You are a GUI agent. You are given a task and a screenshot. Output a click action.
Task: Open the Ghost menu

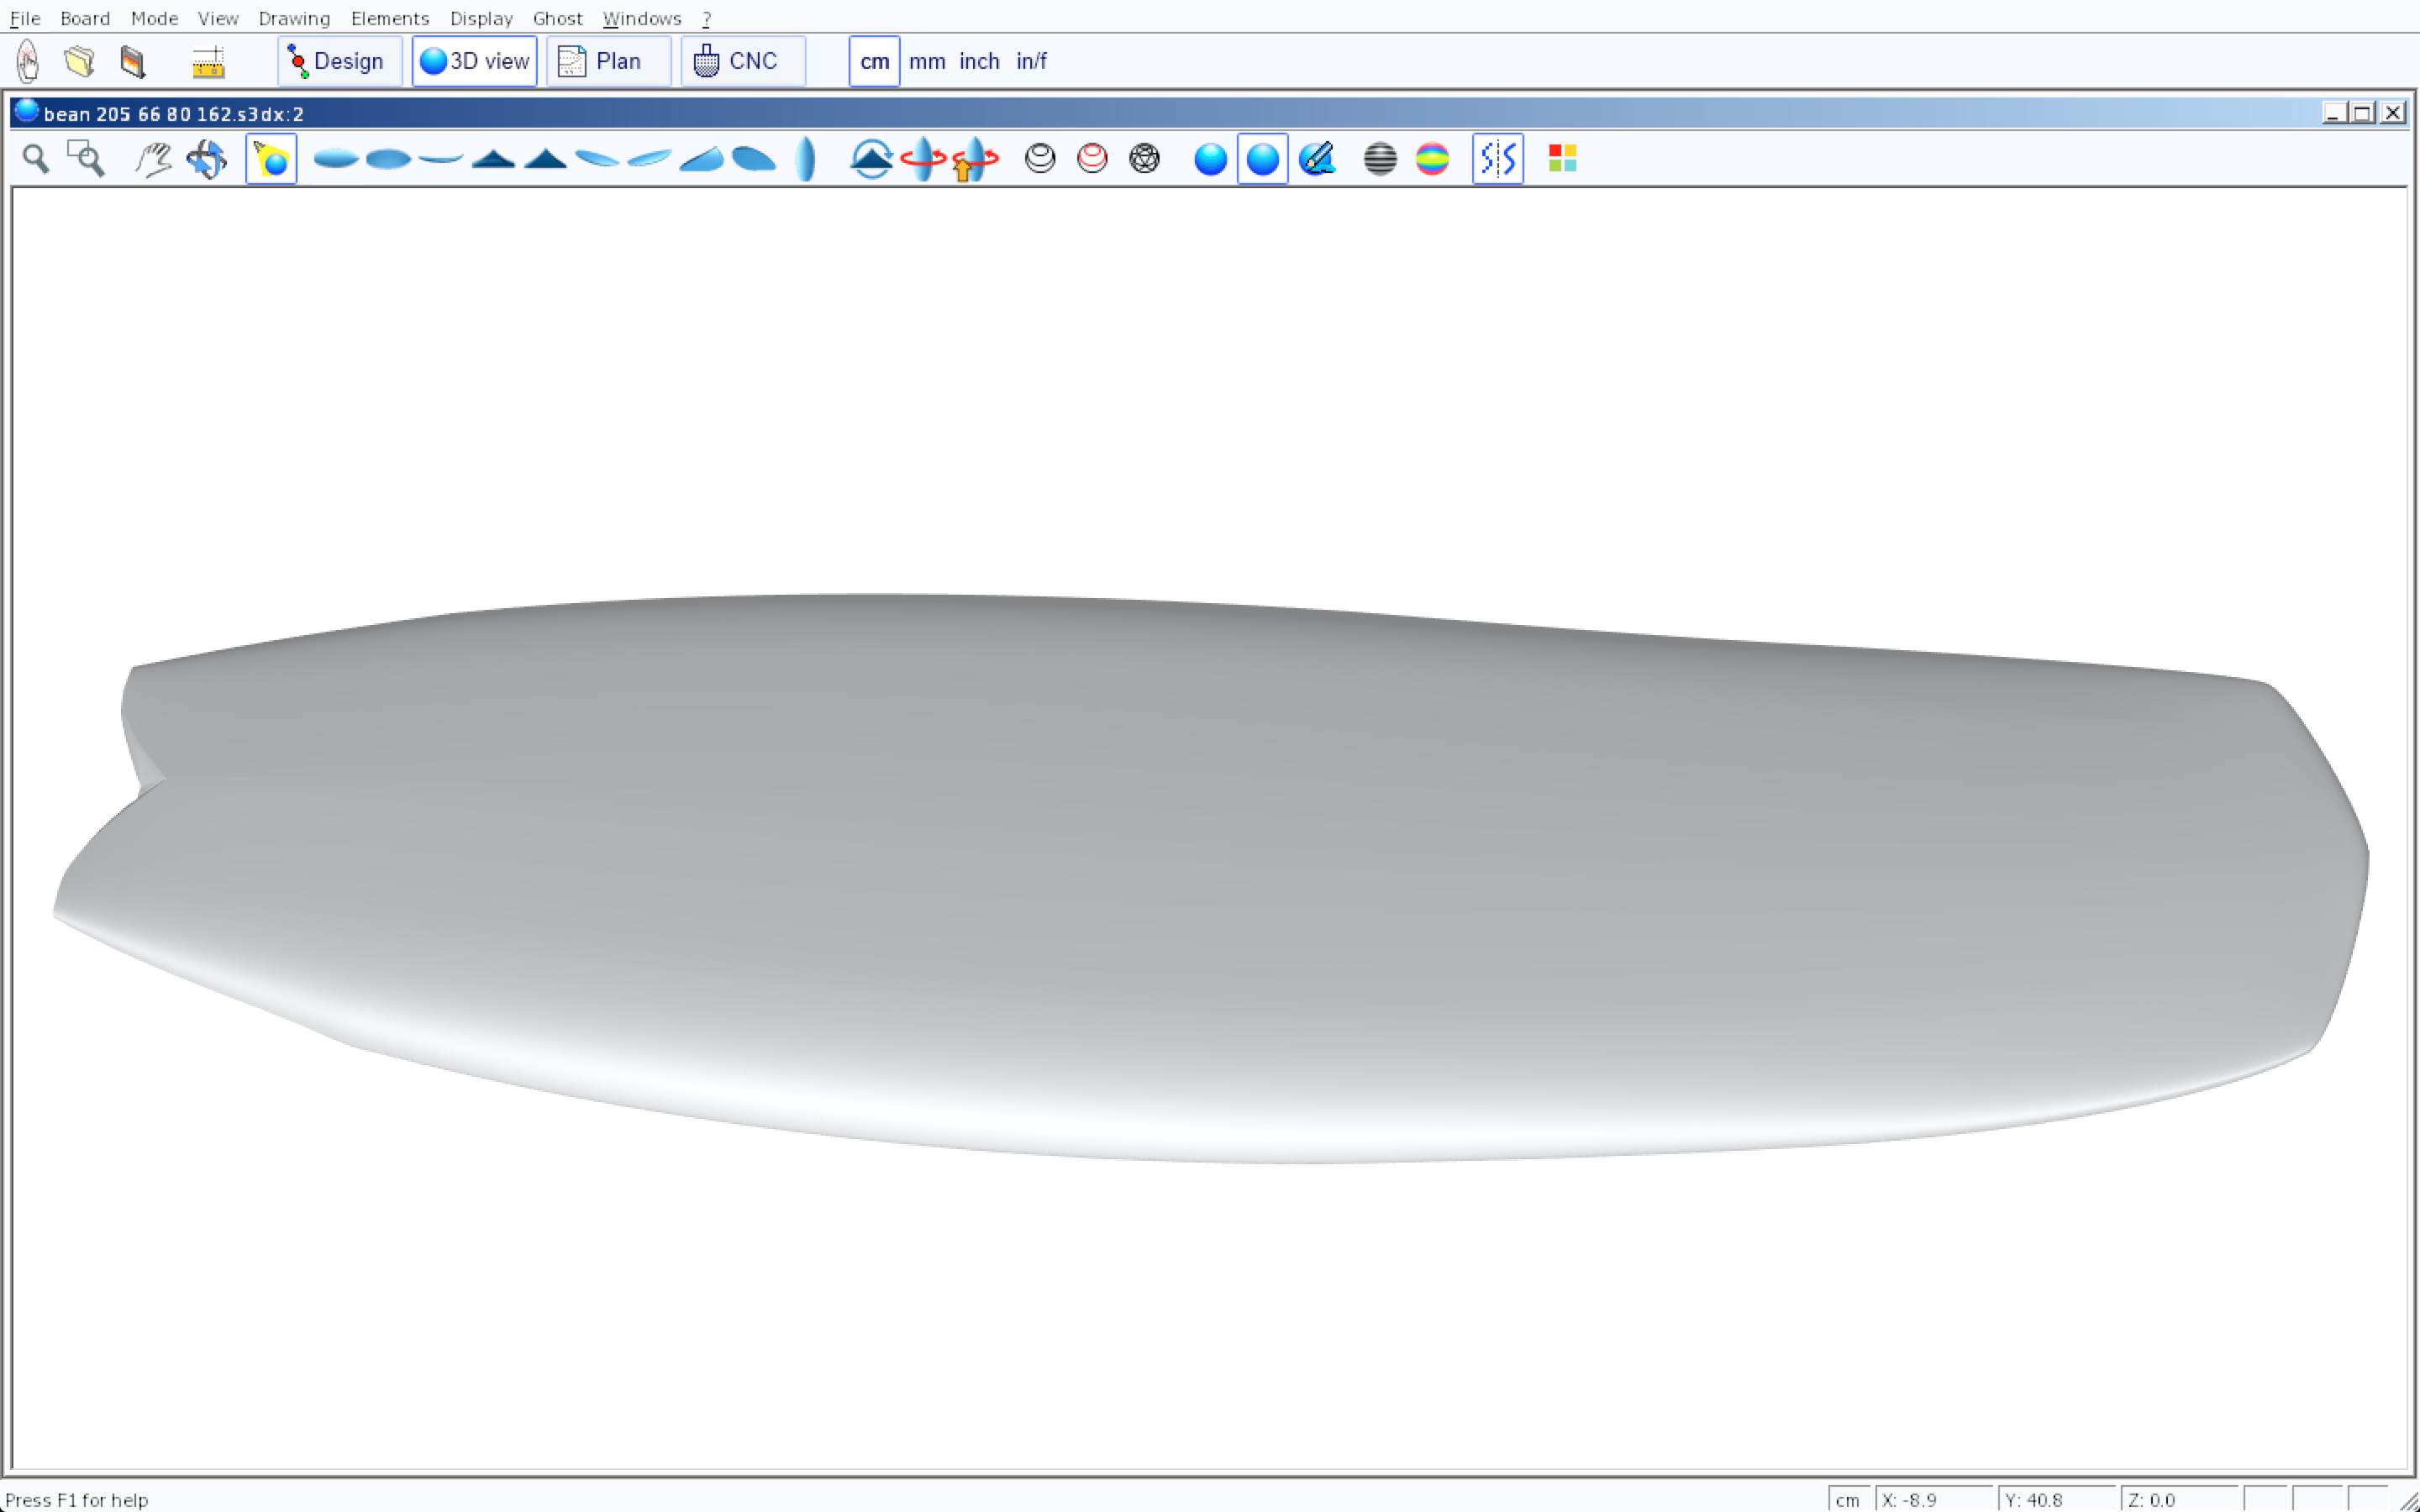point(557,18)
